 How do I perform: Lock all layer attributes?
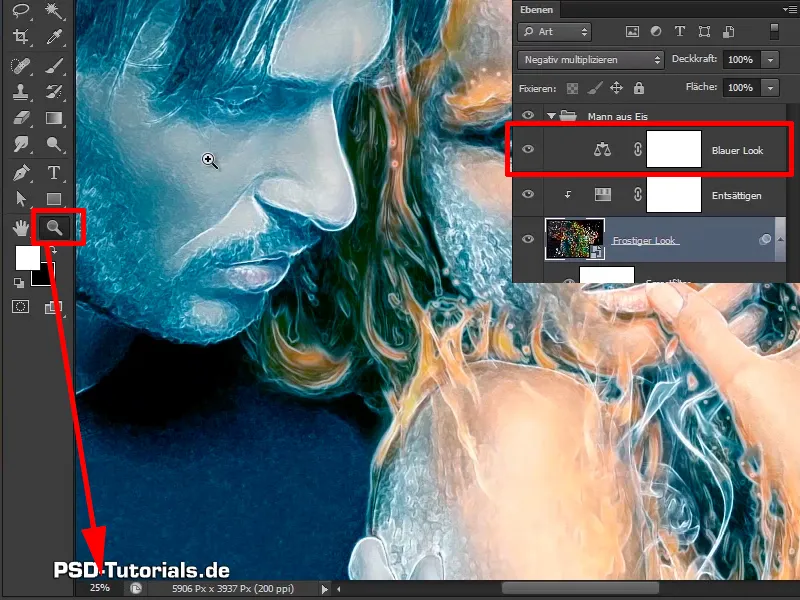(638, 88)
